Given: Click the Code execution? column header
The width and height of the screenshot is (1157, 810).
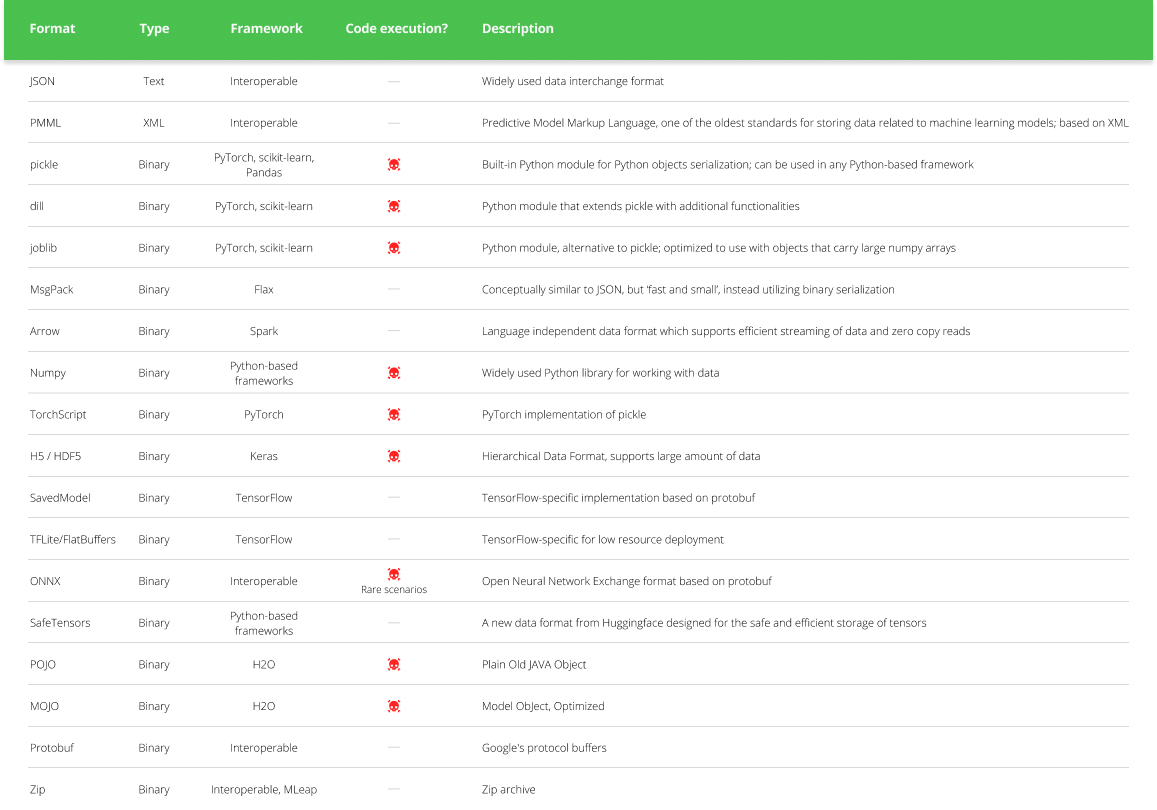Looking at the screenshot, I should coord(397,28).
